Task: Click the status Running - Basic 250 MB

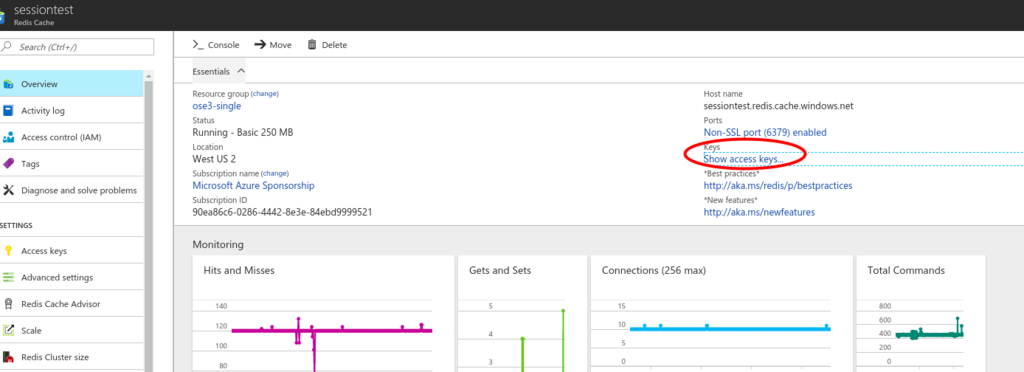Action: 243,132
